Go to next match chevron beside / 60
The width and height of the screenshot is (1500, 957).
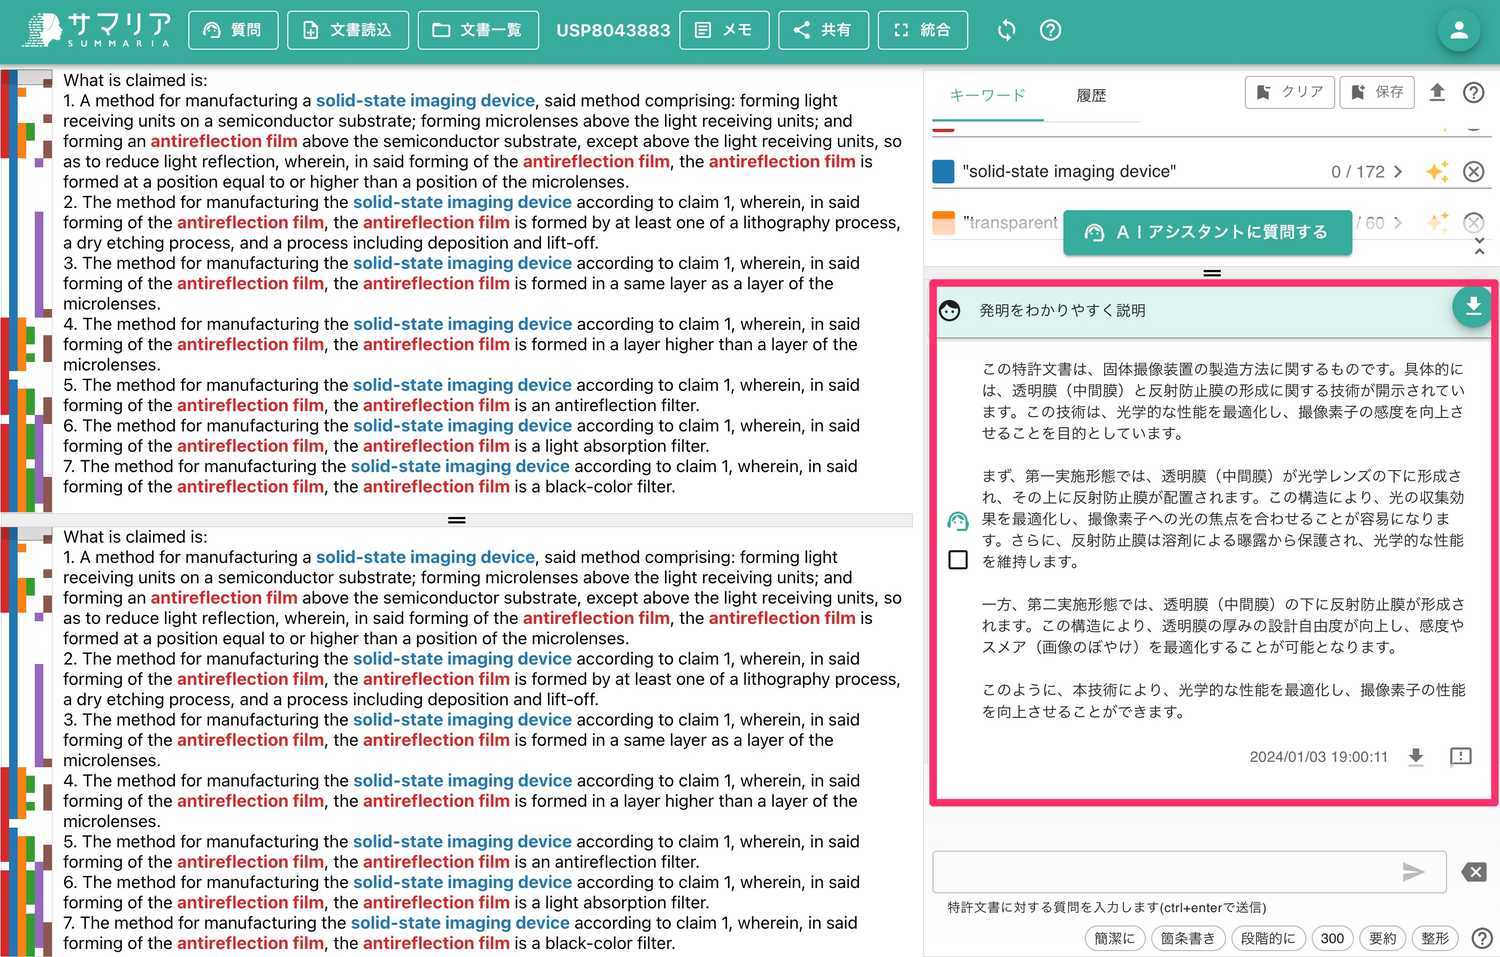click(1398, 222)
